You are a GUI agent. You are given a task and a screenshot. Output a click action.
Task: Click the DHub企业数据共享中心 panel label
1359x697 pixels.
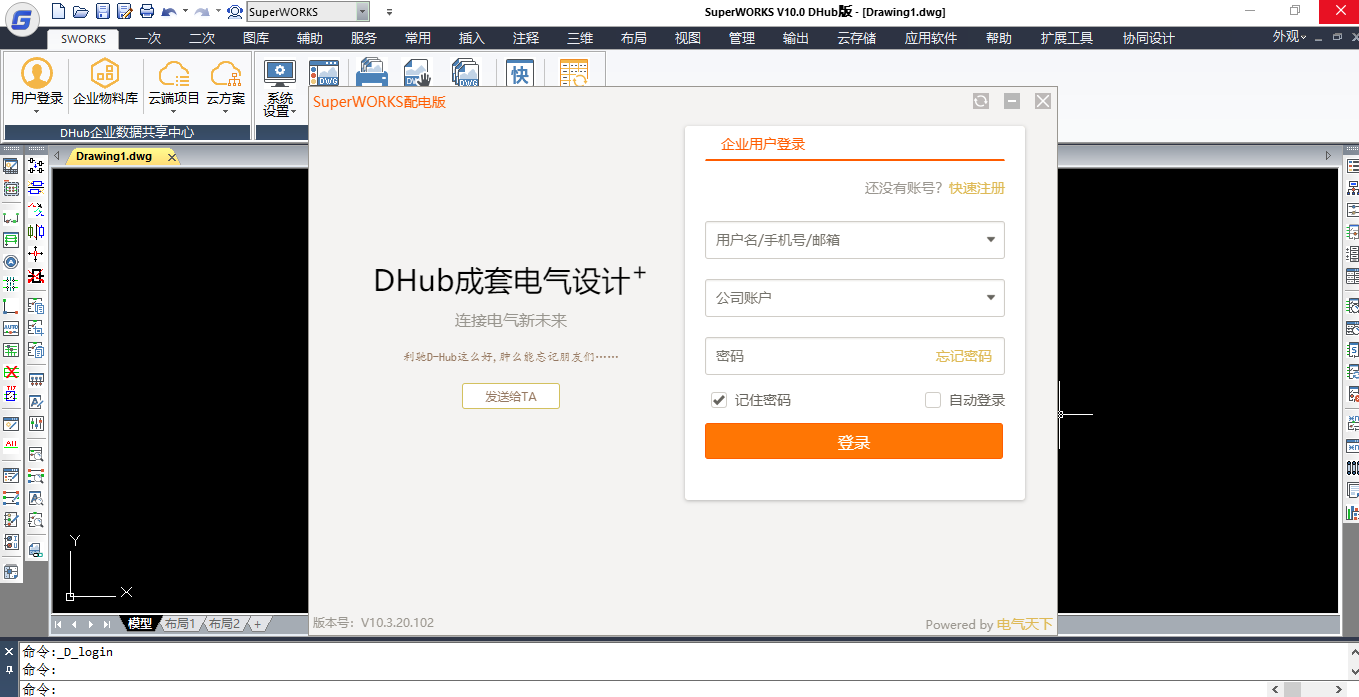tap(127, 132)
